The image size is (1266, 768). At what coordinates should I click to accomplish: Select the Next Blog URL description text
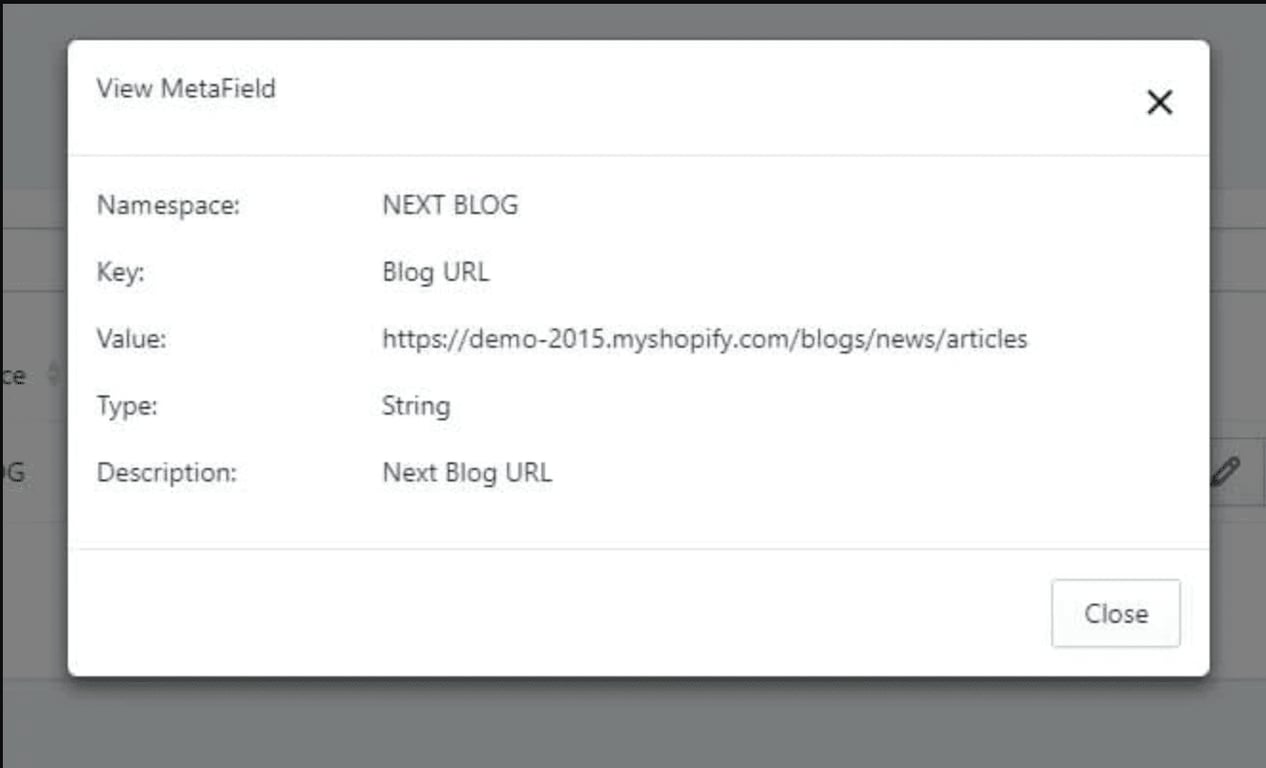tap(467, 472)
